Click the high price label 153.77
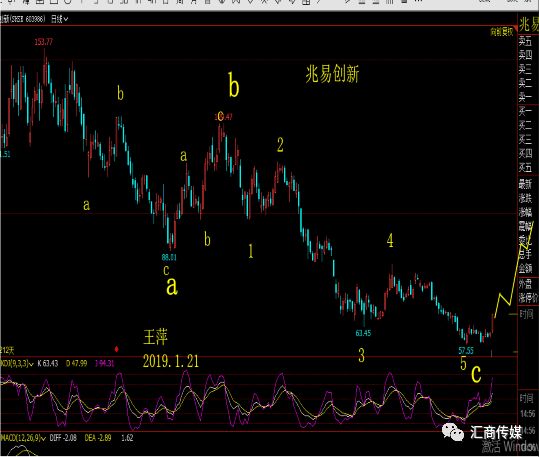539x457 pixels. 44,42
